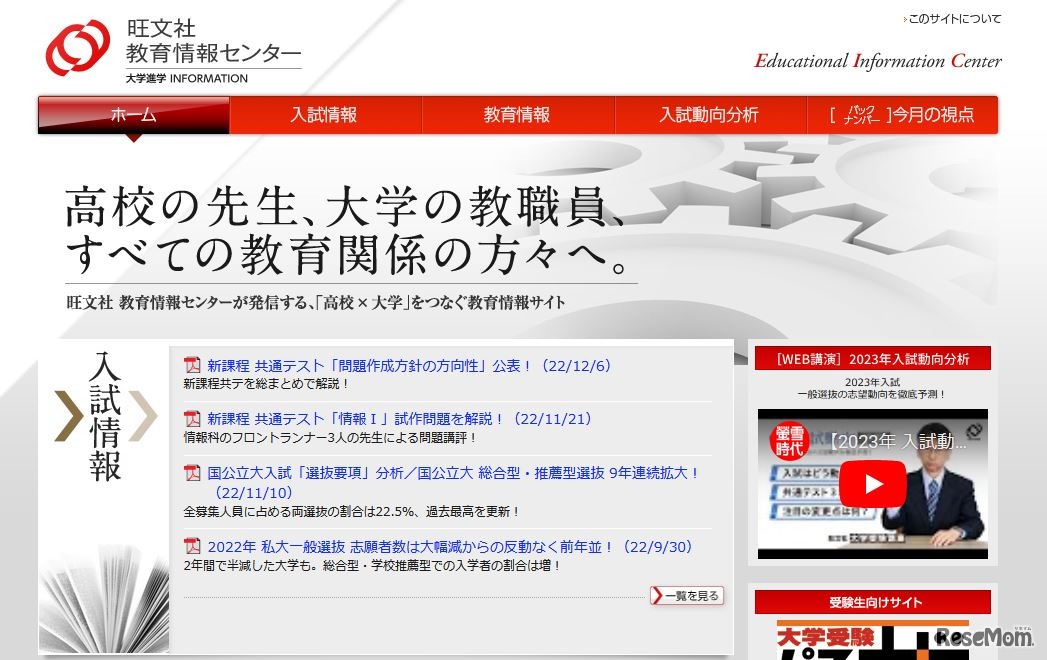The width and height of the screenshot is (1047, 660).
Task: Open PDF icon beside 2022年 私大一般選抜 article
Action: point(192,546)
